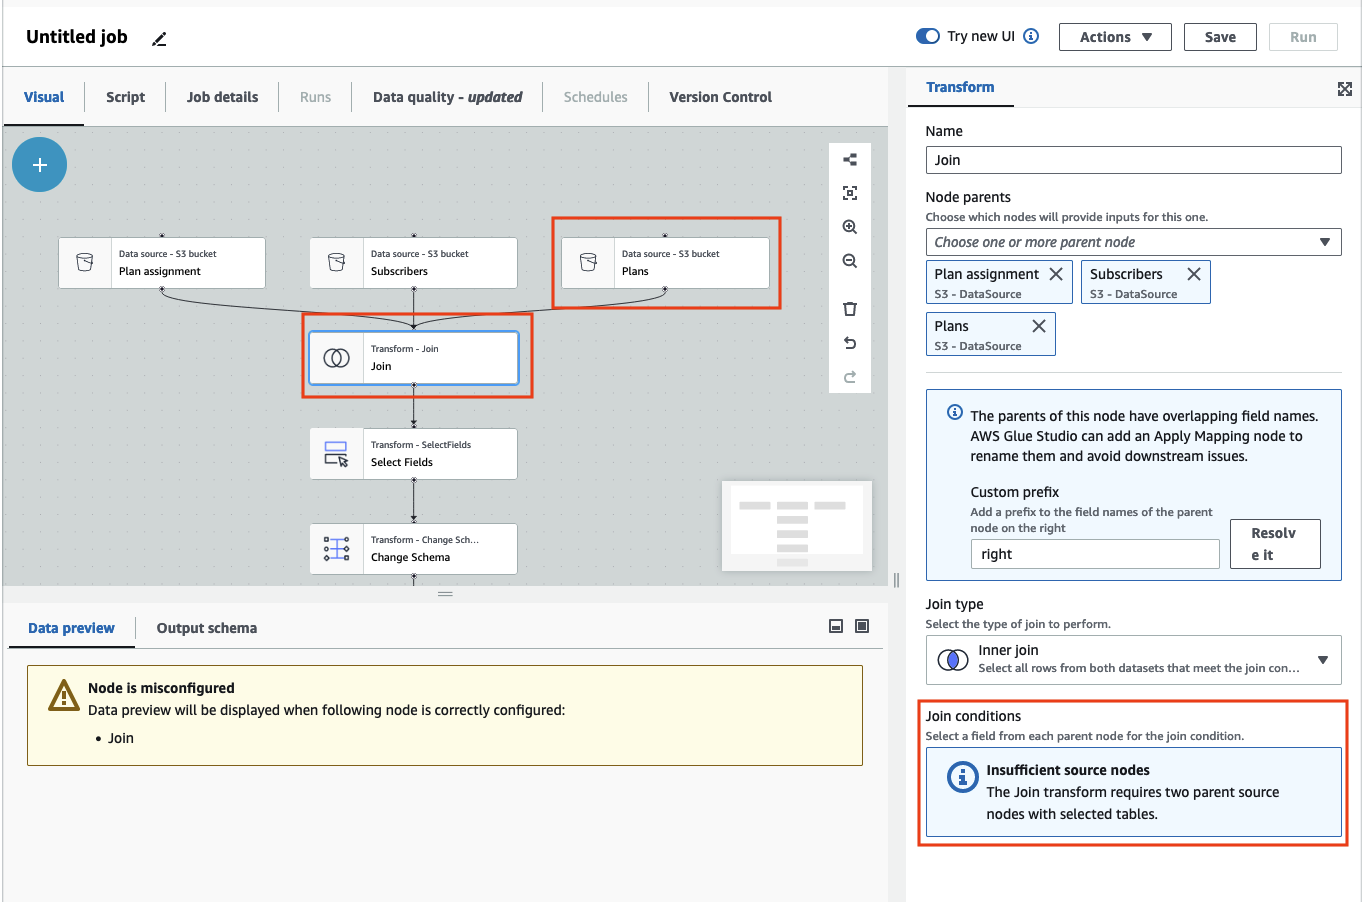Open the Try new UI info icon
1367x902 pixels.
pyautogui.click(x=1031, y=36)
